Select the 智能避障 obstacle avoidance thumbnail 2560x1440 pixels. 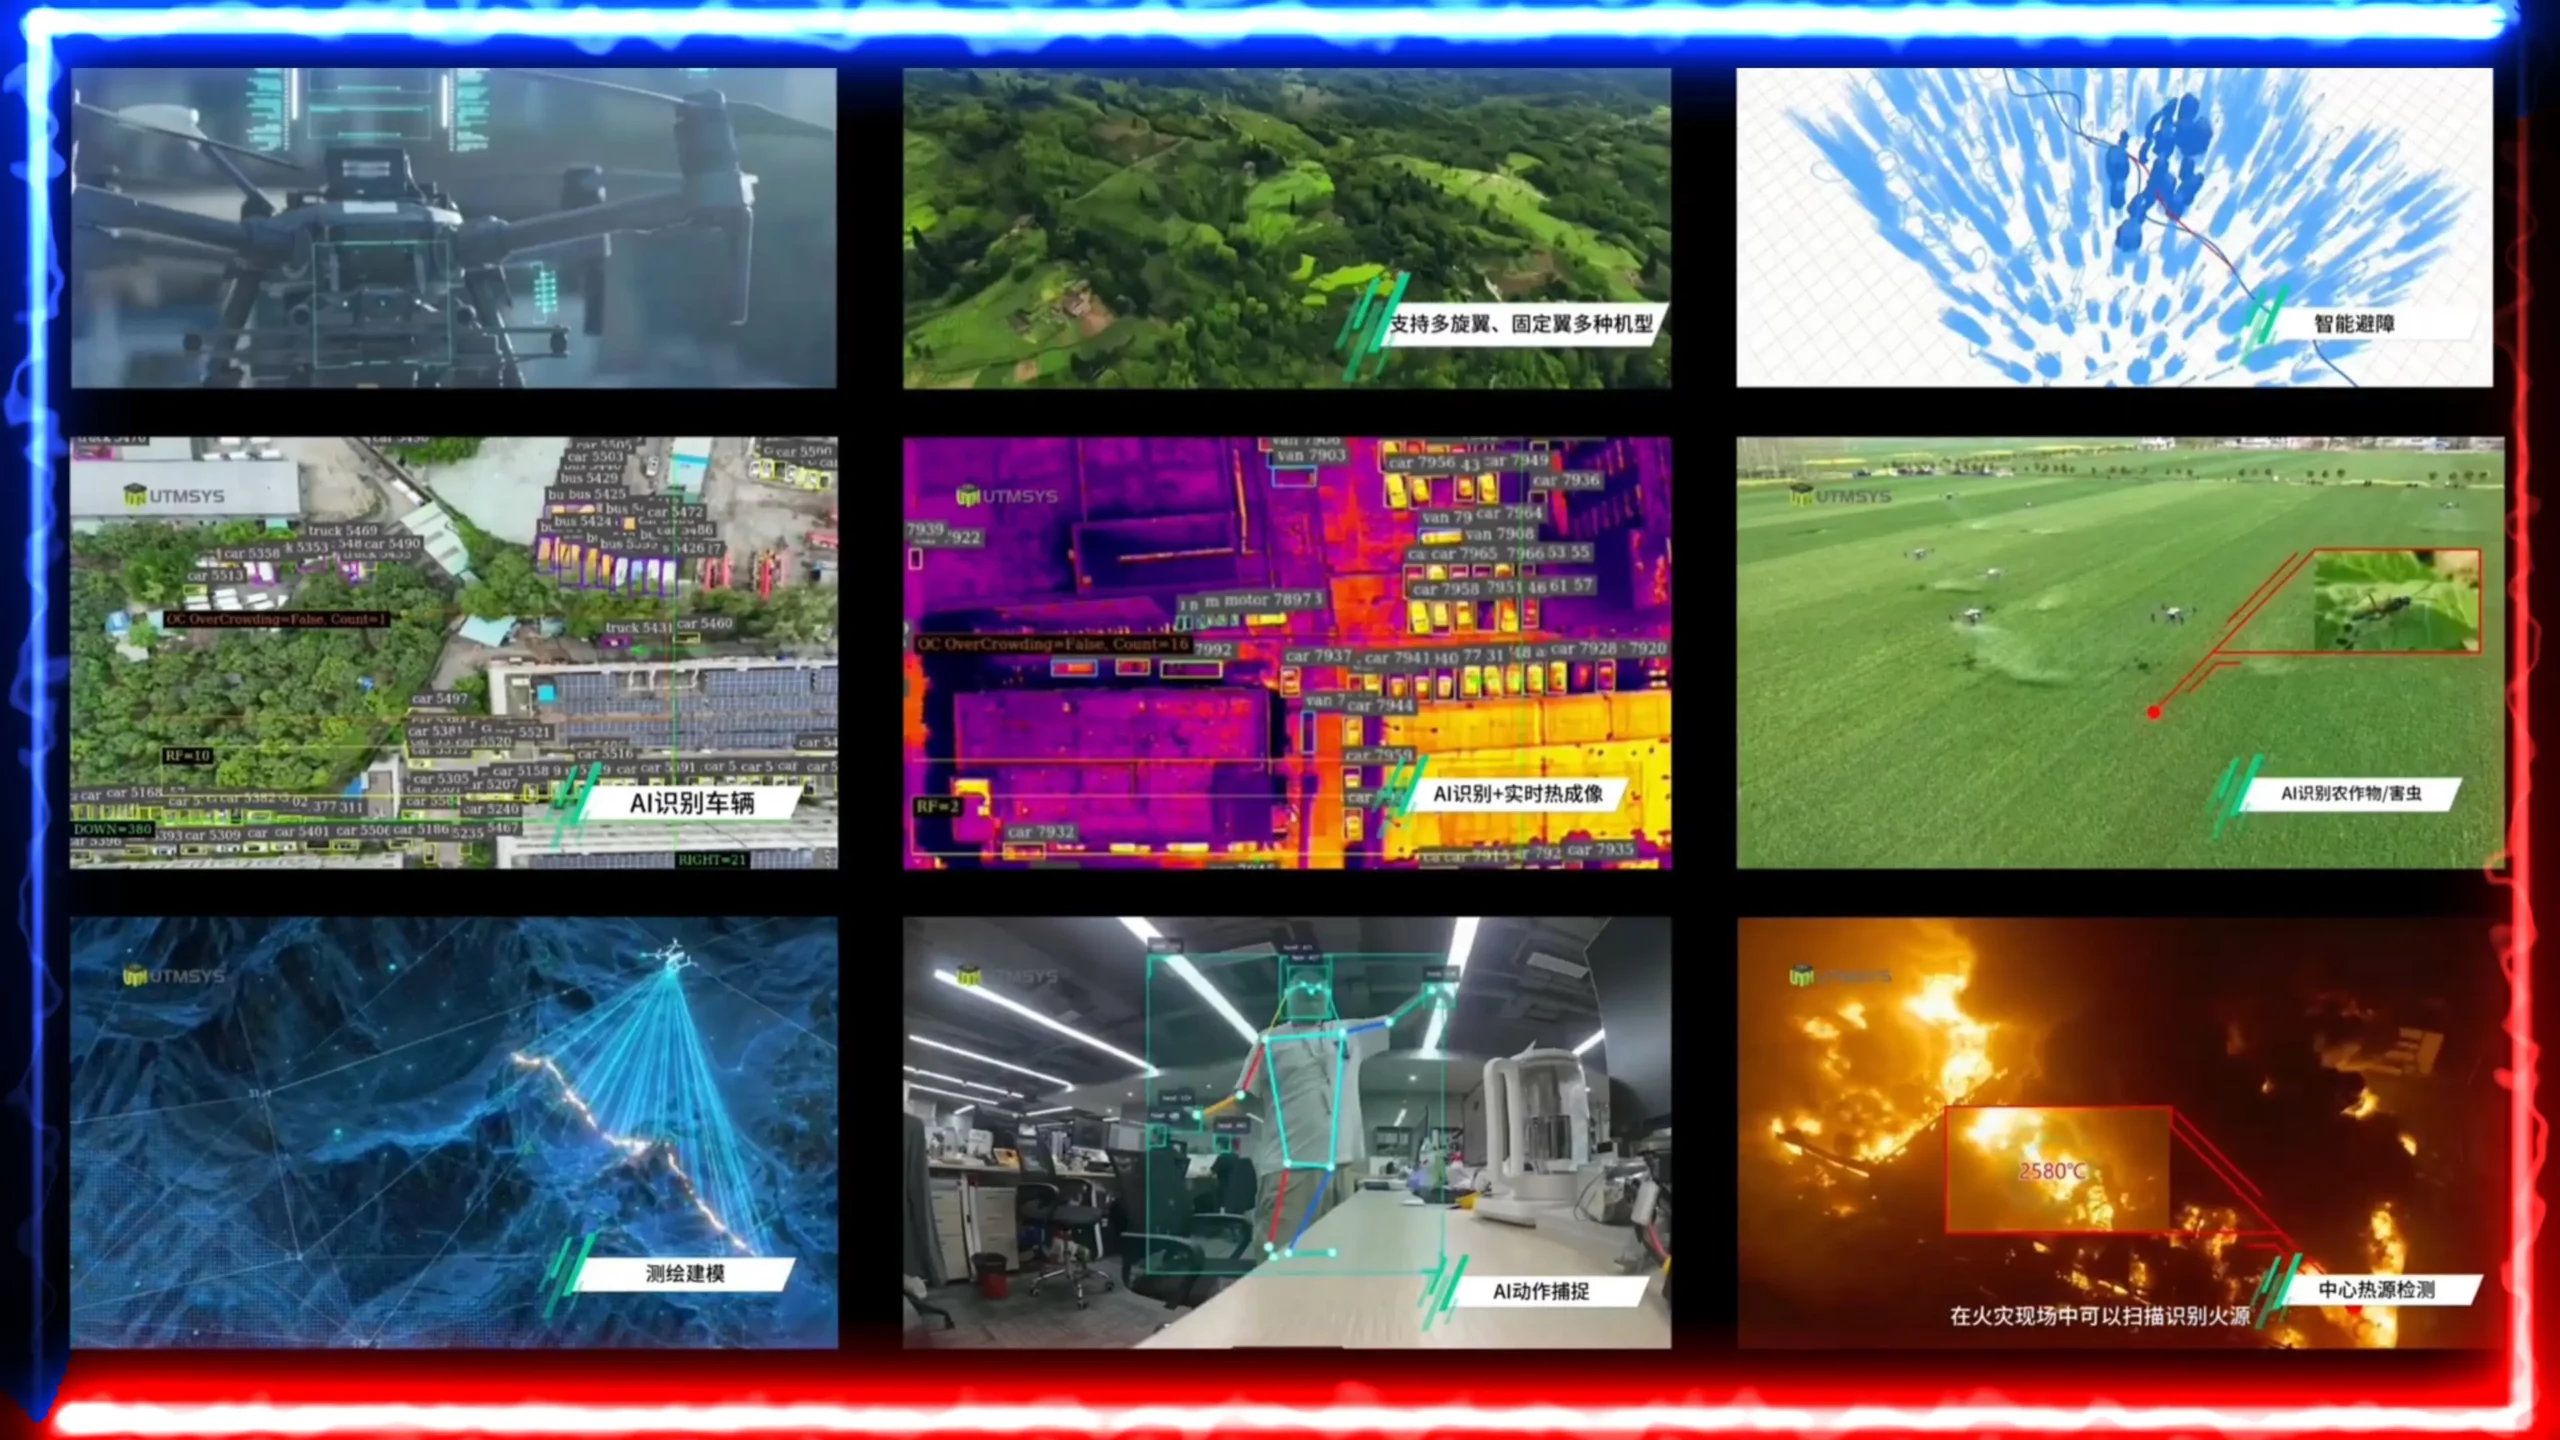pos(2114,200)
